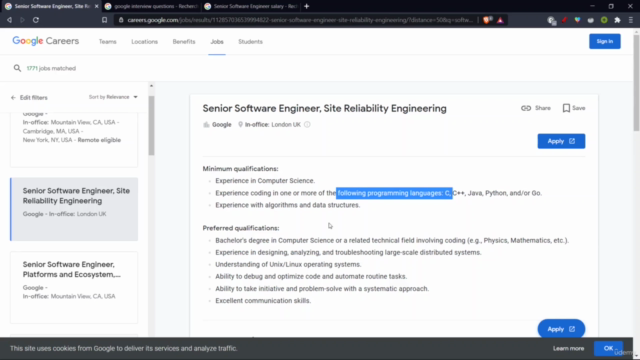Click "Excellent communication skills." text
The height and width of the screenshot is (360, 640).
(x=263, y=301)
